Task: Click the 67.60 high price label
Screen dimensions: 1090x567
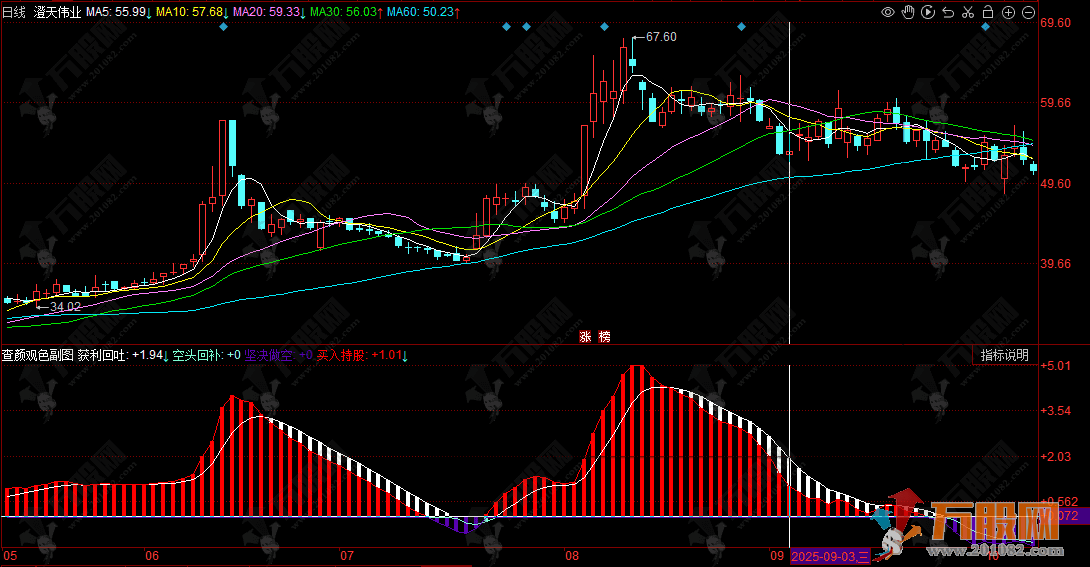Action: [x=660, y=37]
